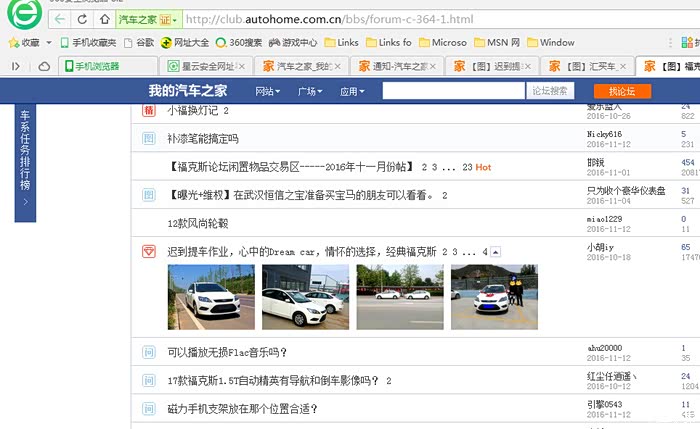Image resolution: width=700 pixels, height=429 pixels.
Task: Click the orange 找论坛 button
Action: coord(622,91)
